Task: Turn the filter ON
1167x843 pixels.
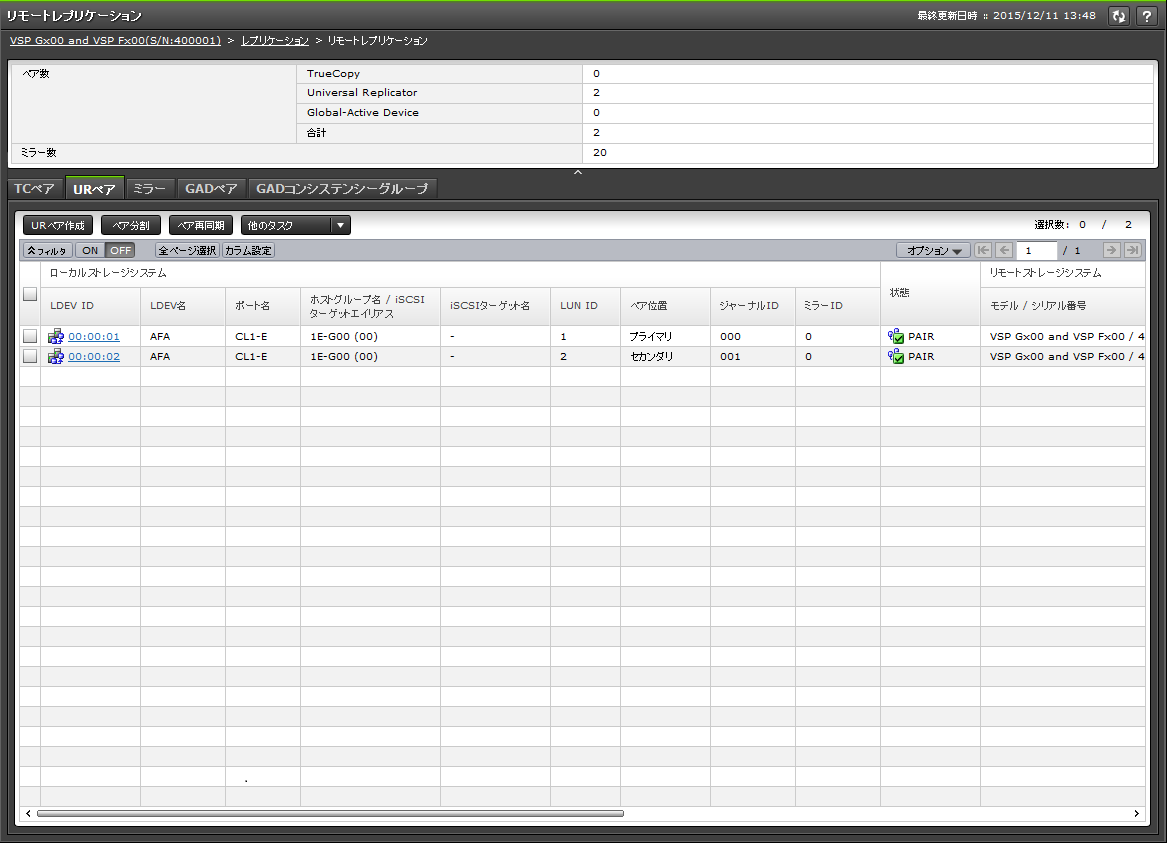Action: 90,250
